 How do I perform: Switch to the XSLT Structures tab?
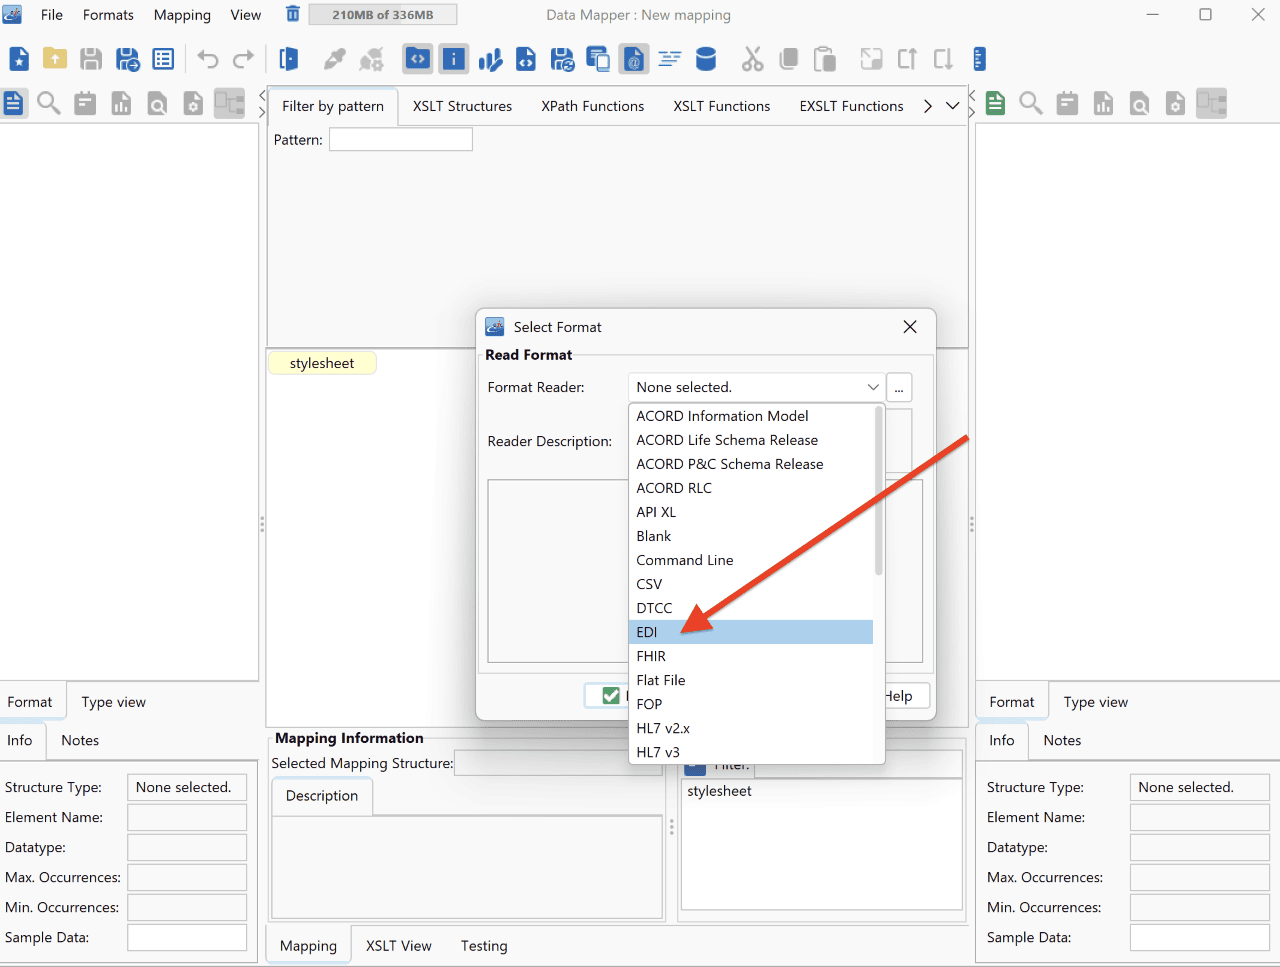pyautogui.click(x=462, y=106)
